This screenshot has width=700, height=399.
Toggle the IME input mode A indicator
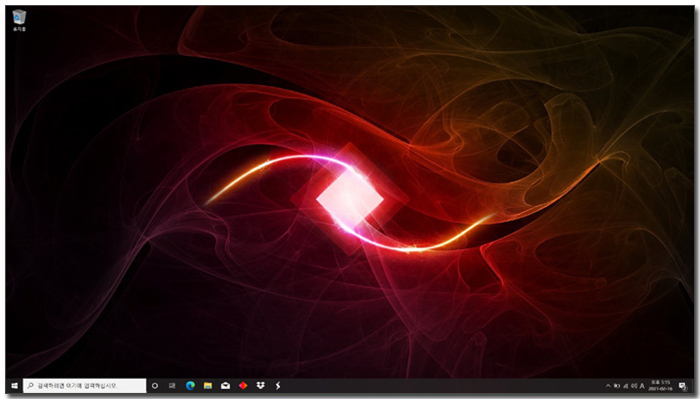(642, 386)
